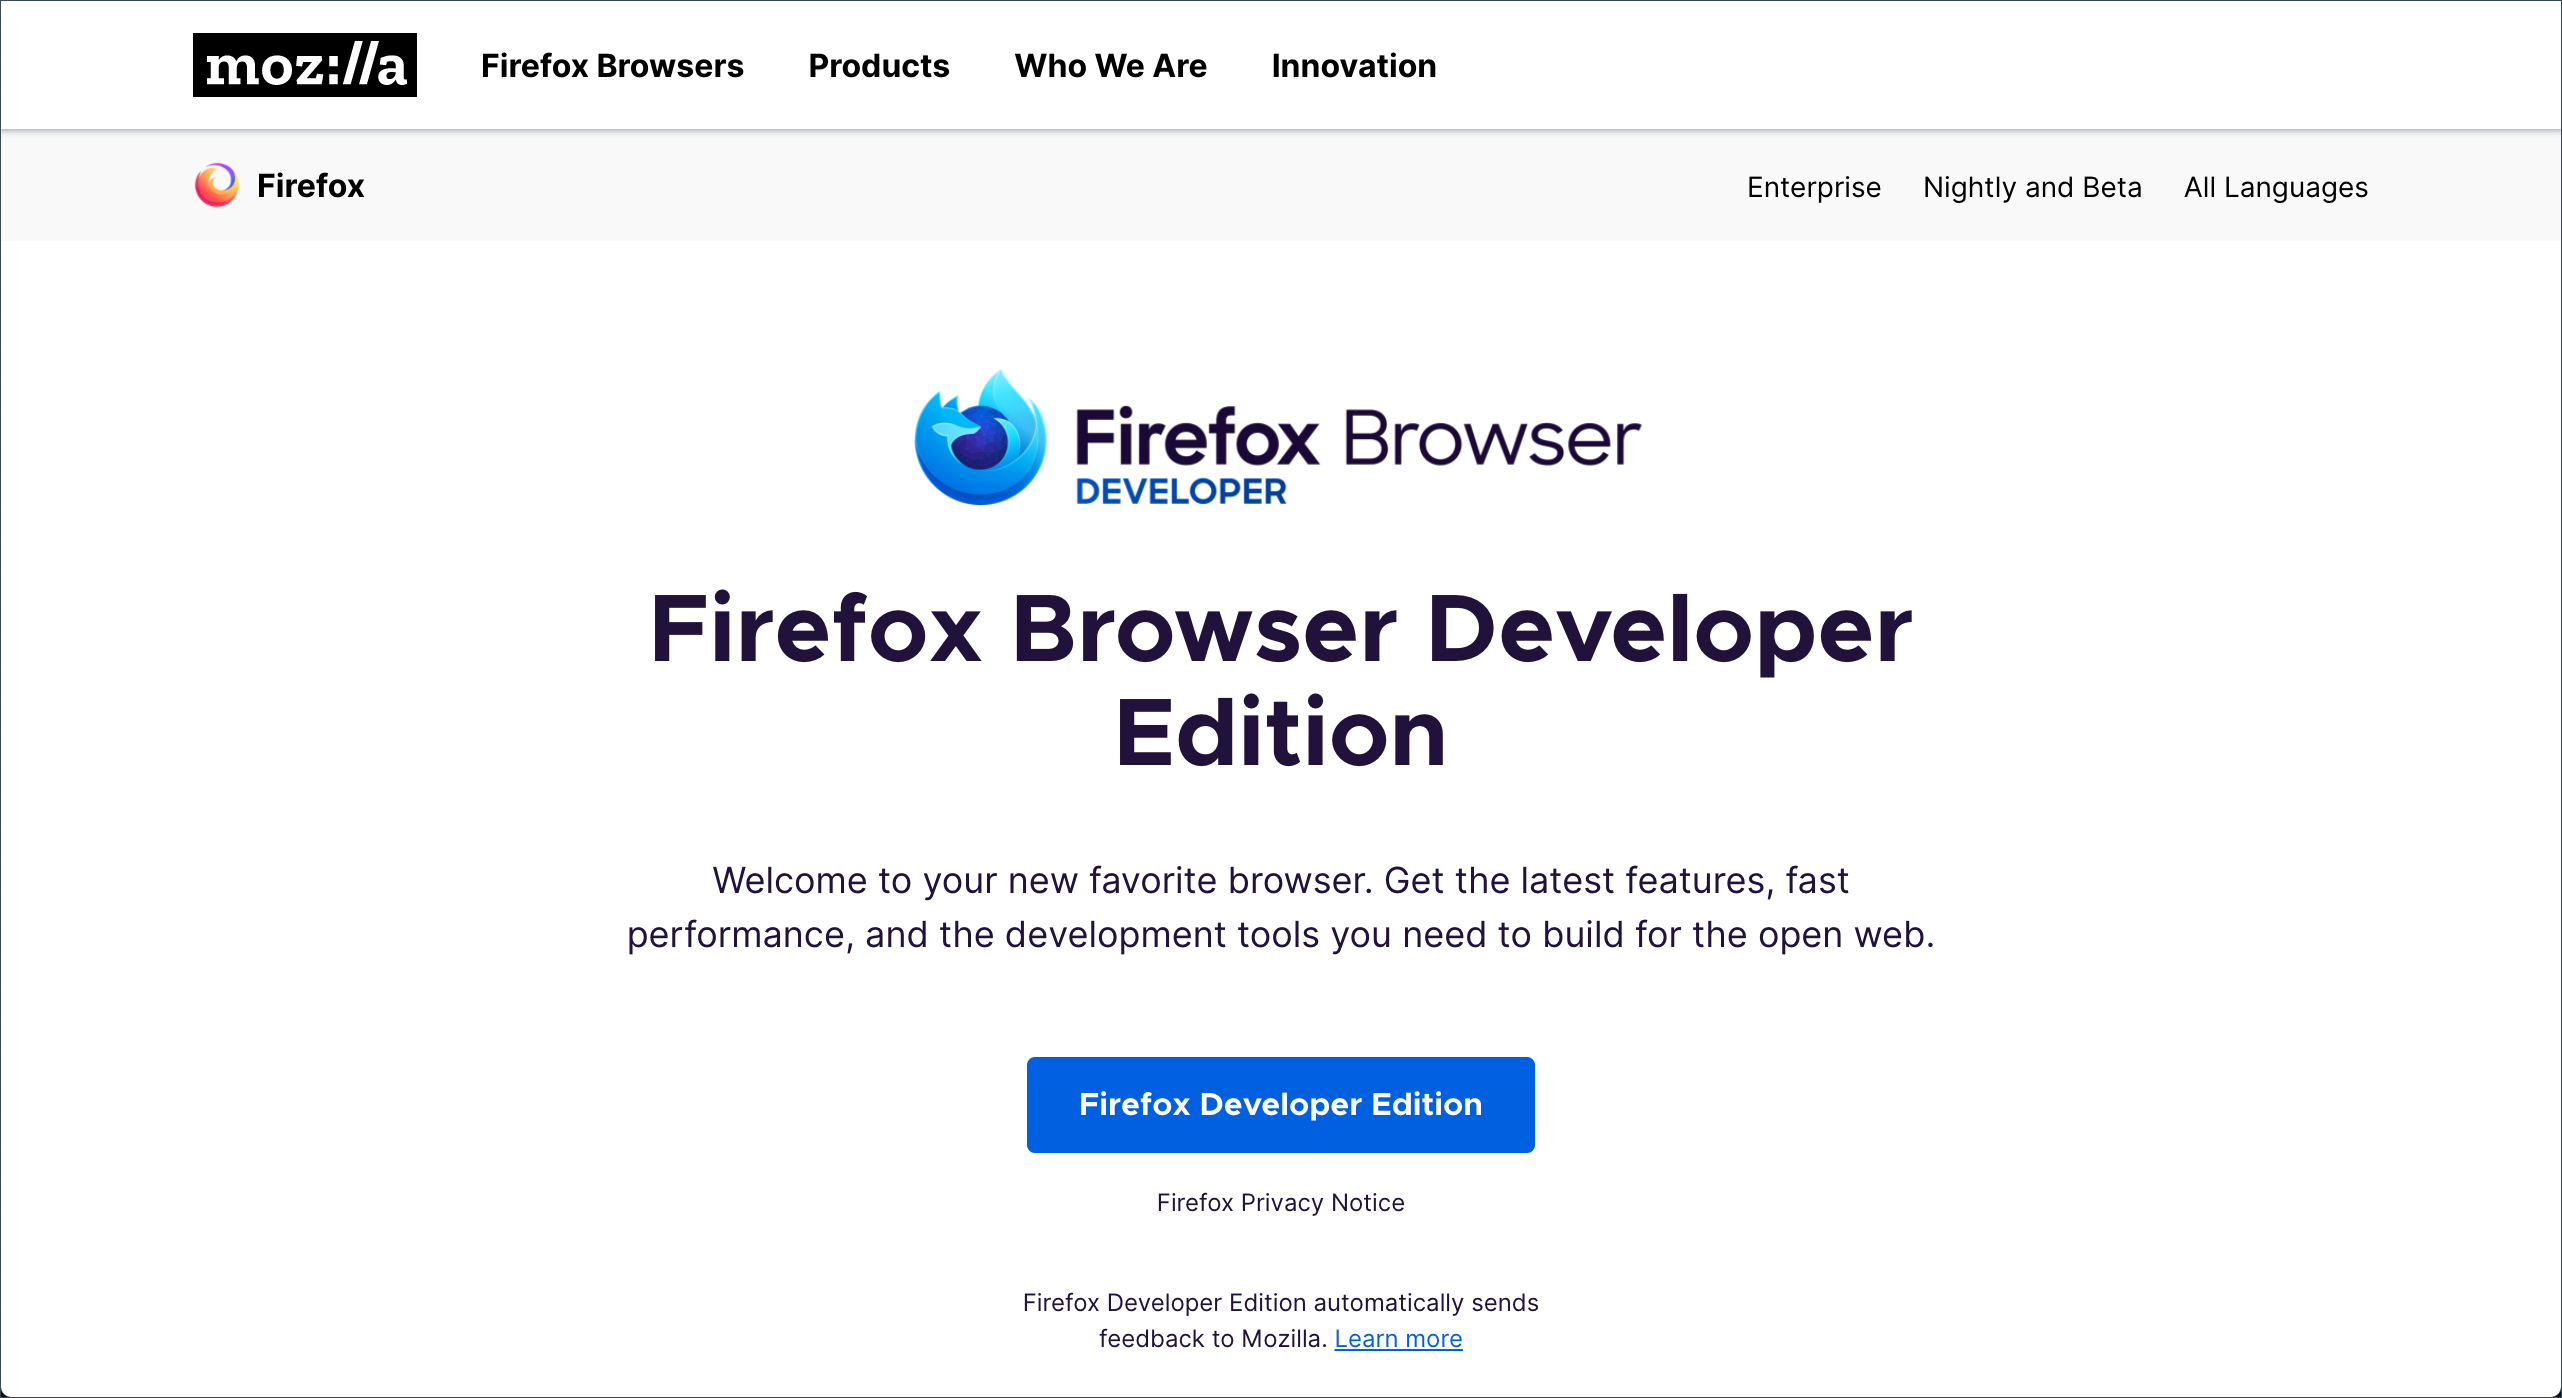The height and width of the screenshot is (1398, 2562).
Task: Toggle the Firefox Browsers dropdown expander
Action: (611, 64)
